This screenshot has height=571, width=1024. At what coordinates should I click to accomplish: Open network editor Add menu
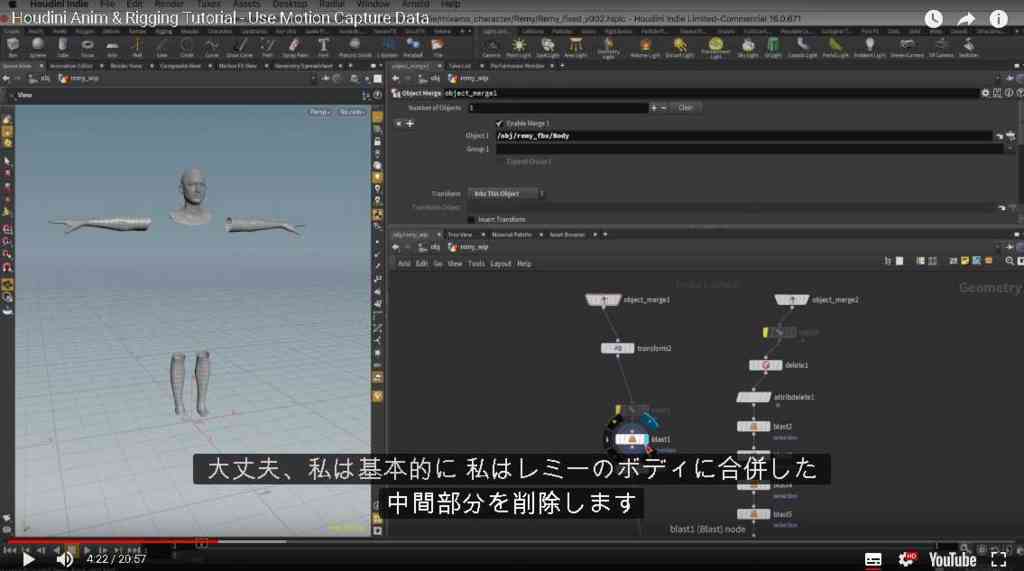click(404, 264)
